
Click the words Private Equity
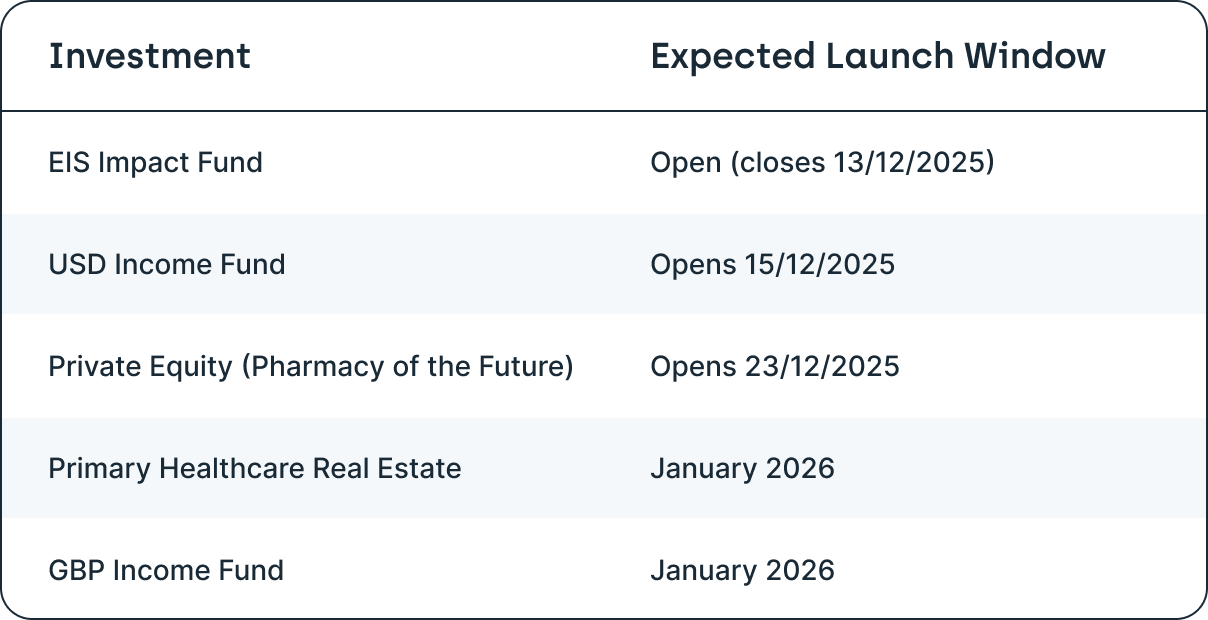click(x=141, y=366)
